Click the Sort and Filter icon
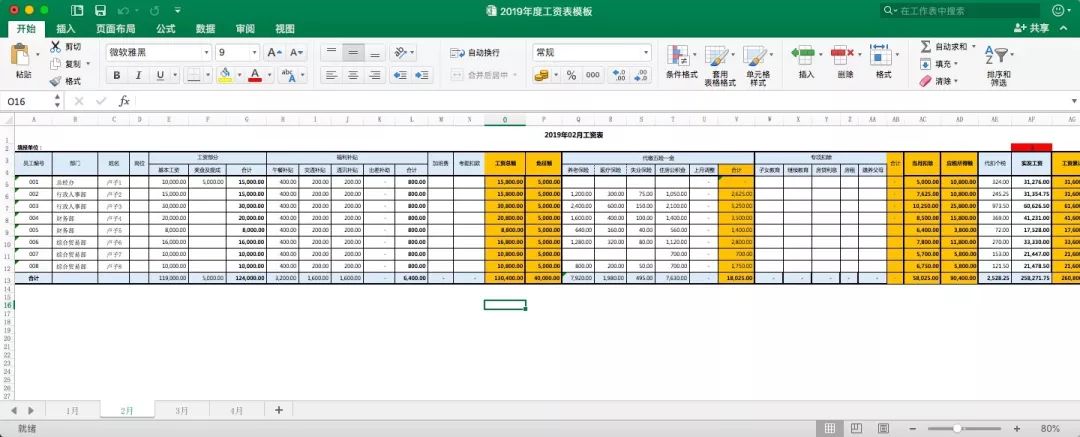 coord(997,65)
